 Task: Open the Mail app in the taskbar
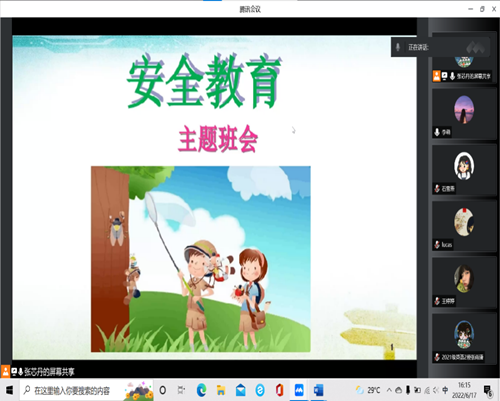(x=240, y=390)
